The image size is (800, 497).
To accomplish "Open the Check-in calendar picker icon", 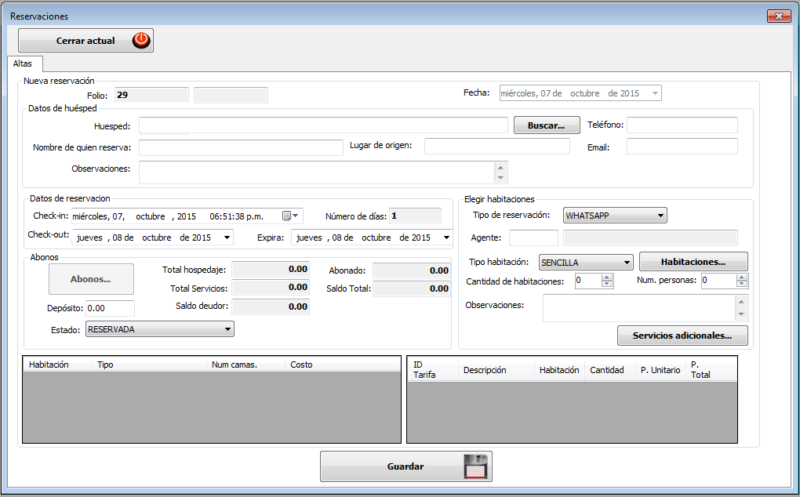I will (x=290, y=216).
